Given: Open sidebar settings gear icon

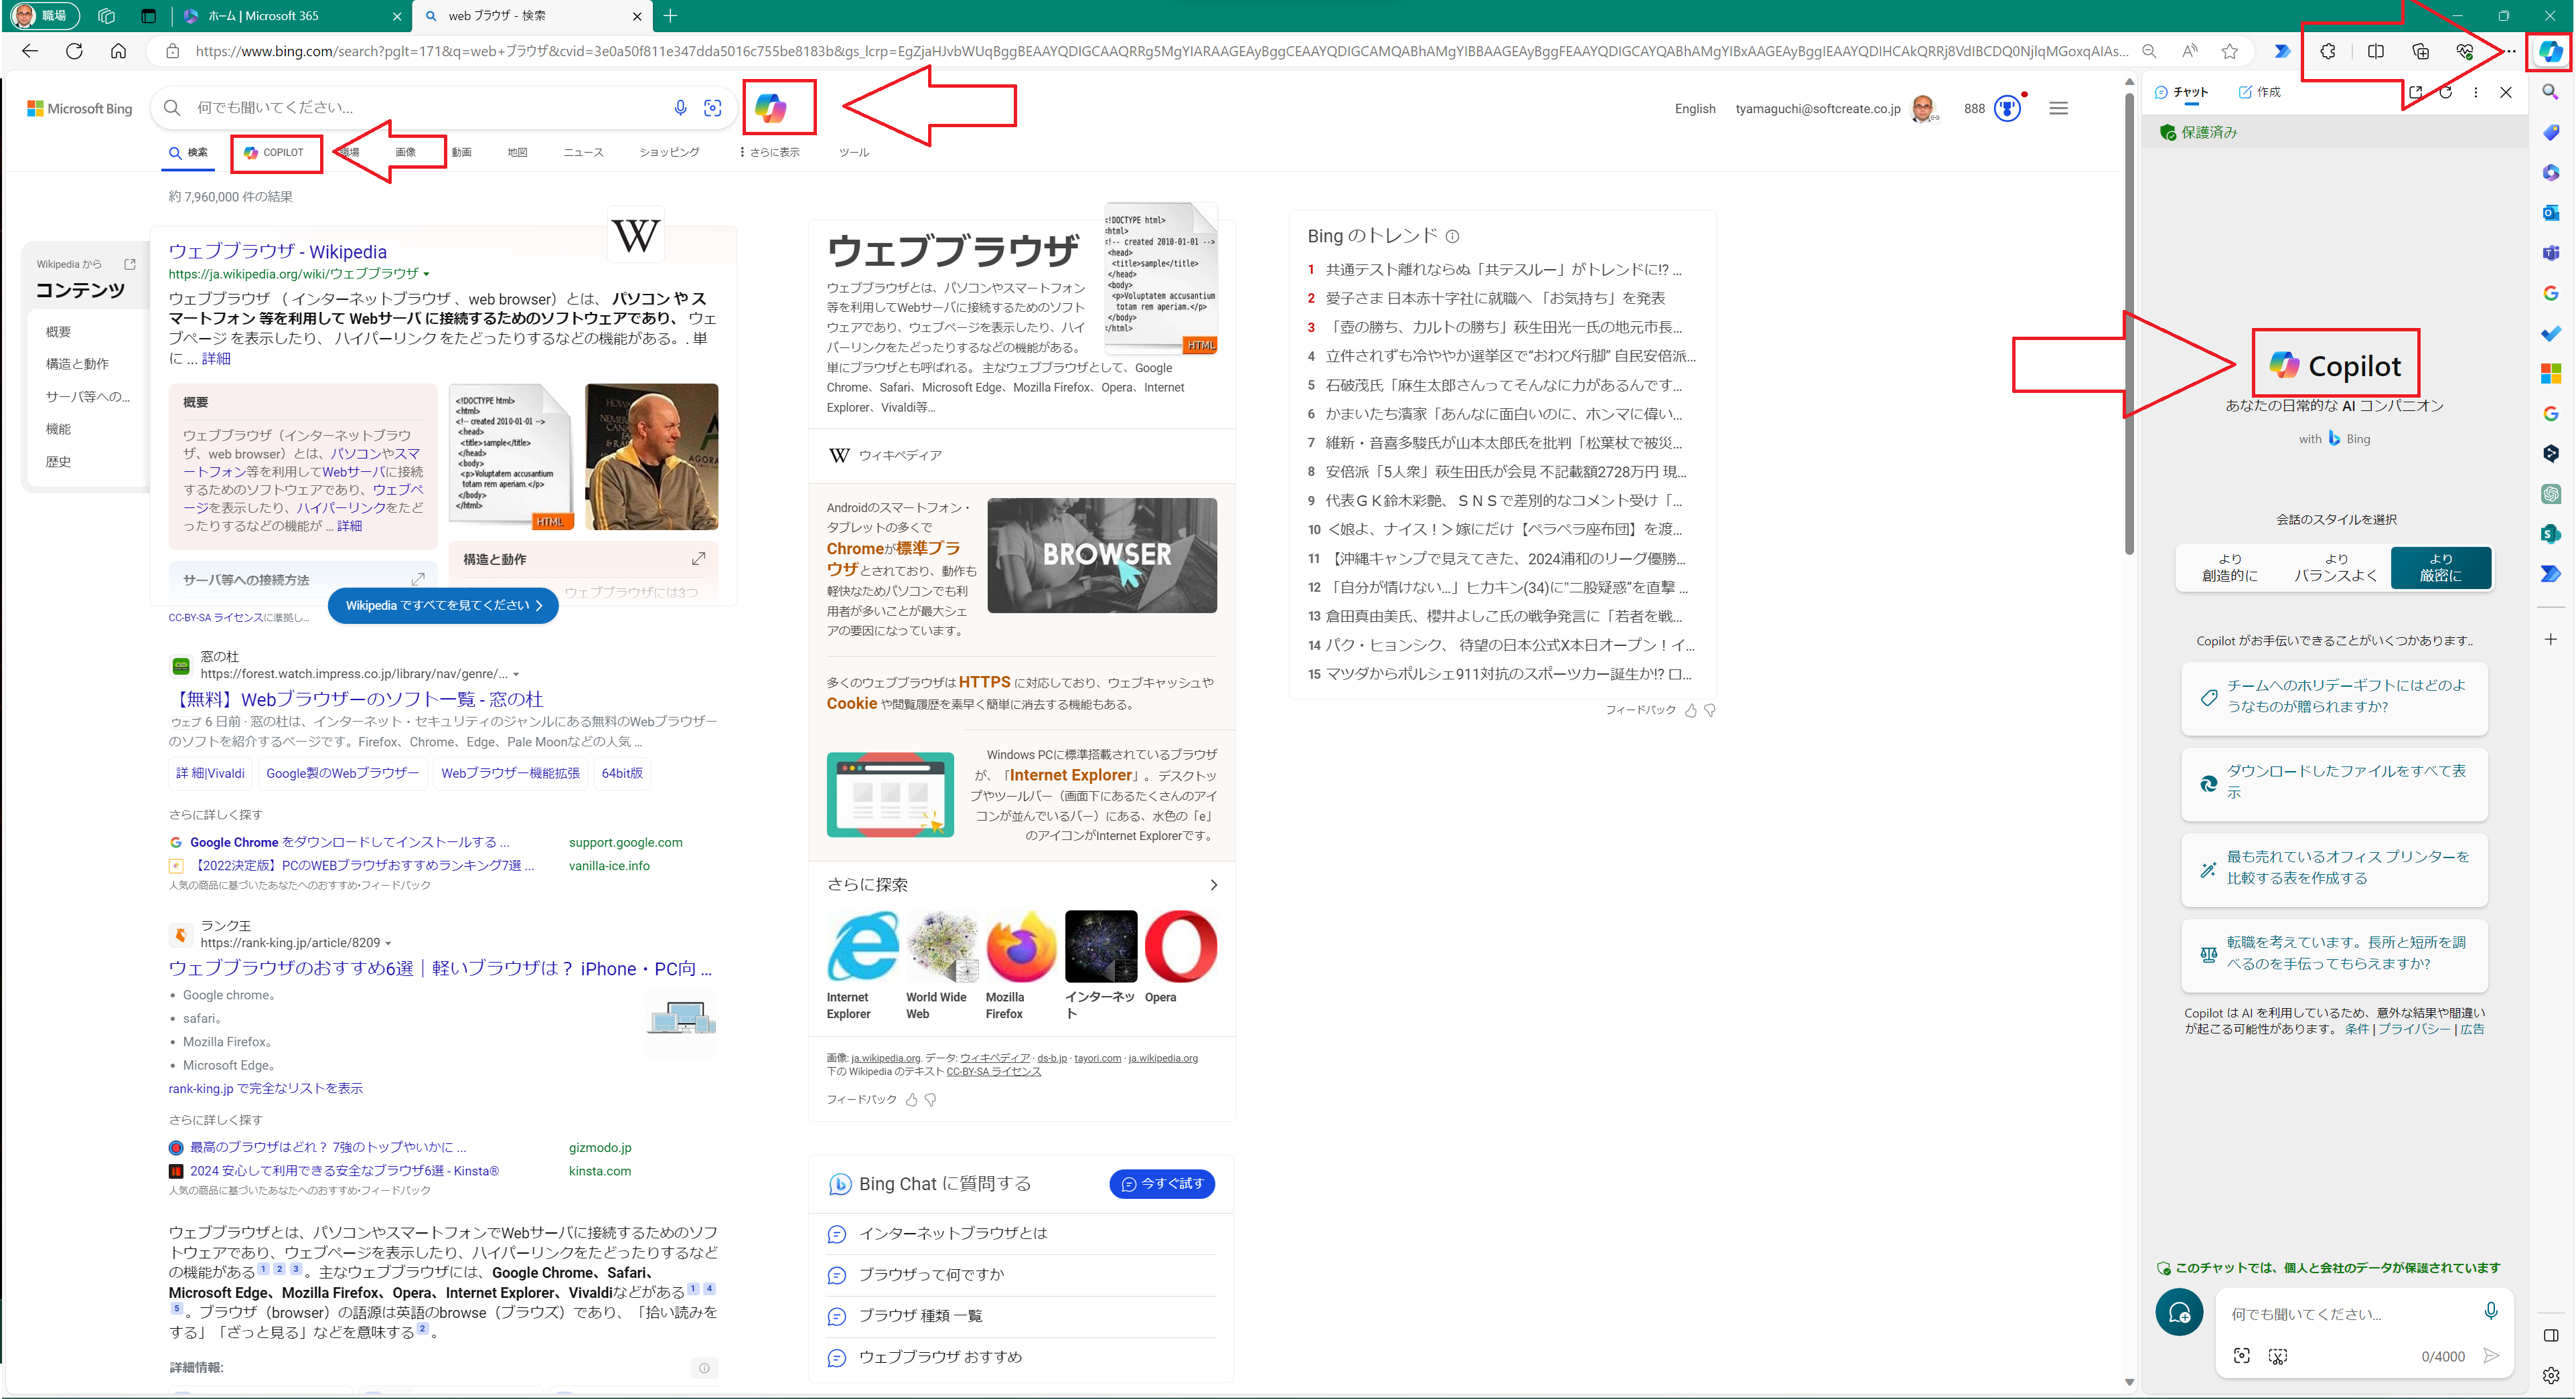Looking at the screenshot, I should pyautogui.click(x=2551, y=1376).
